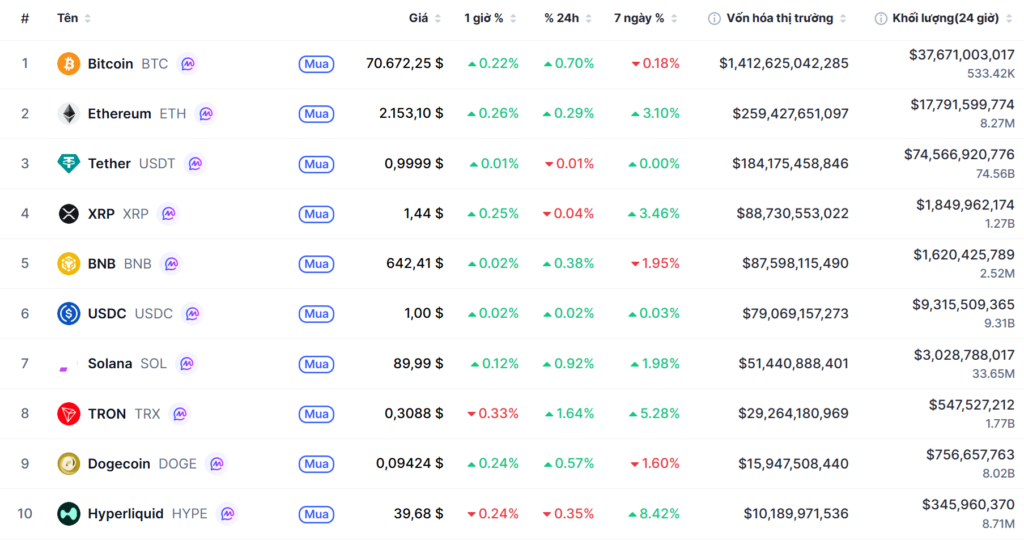Click the Mua button for TRON
The image size is (1024, 541).
(x=317, y=414)
